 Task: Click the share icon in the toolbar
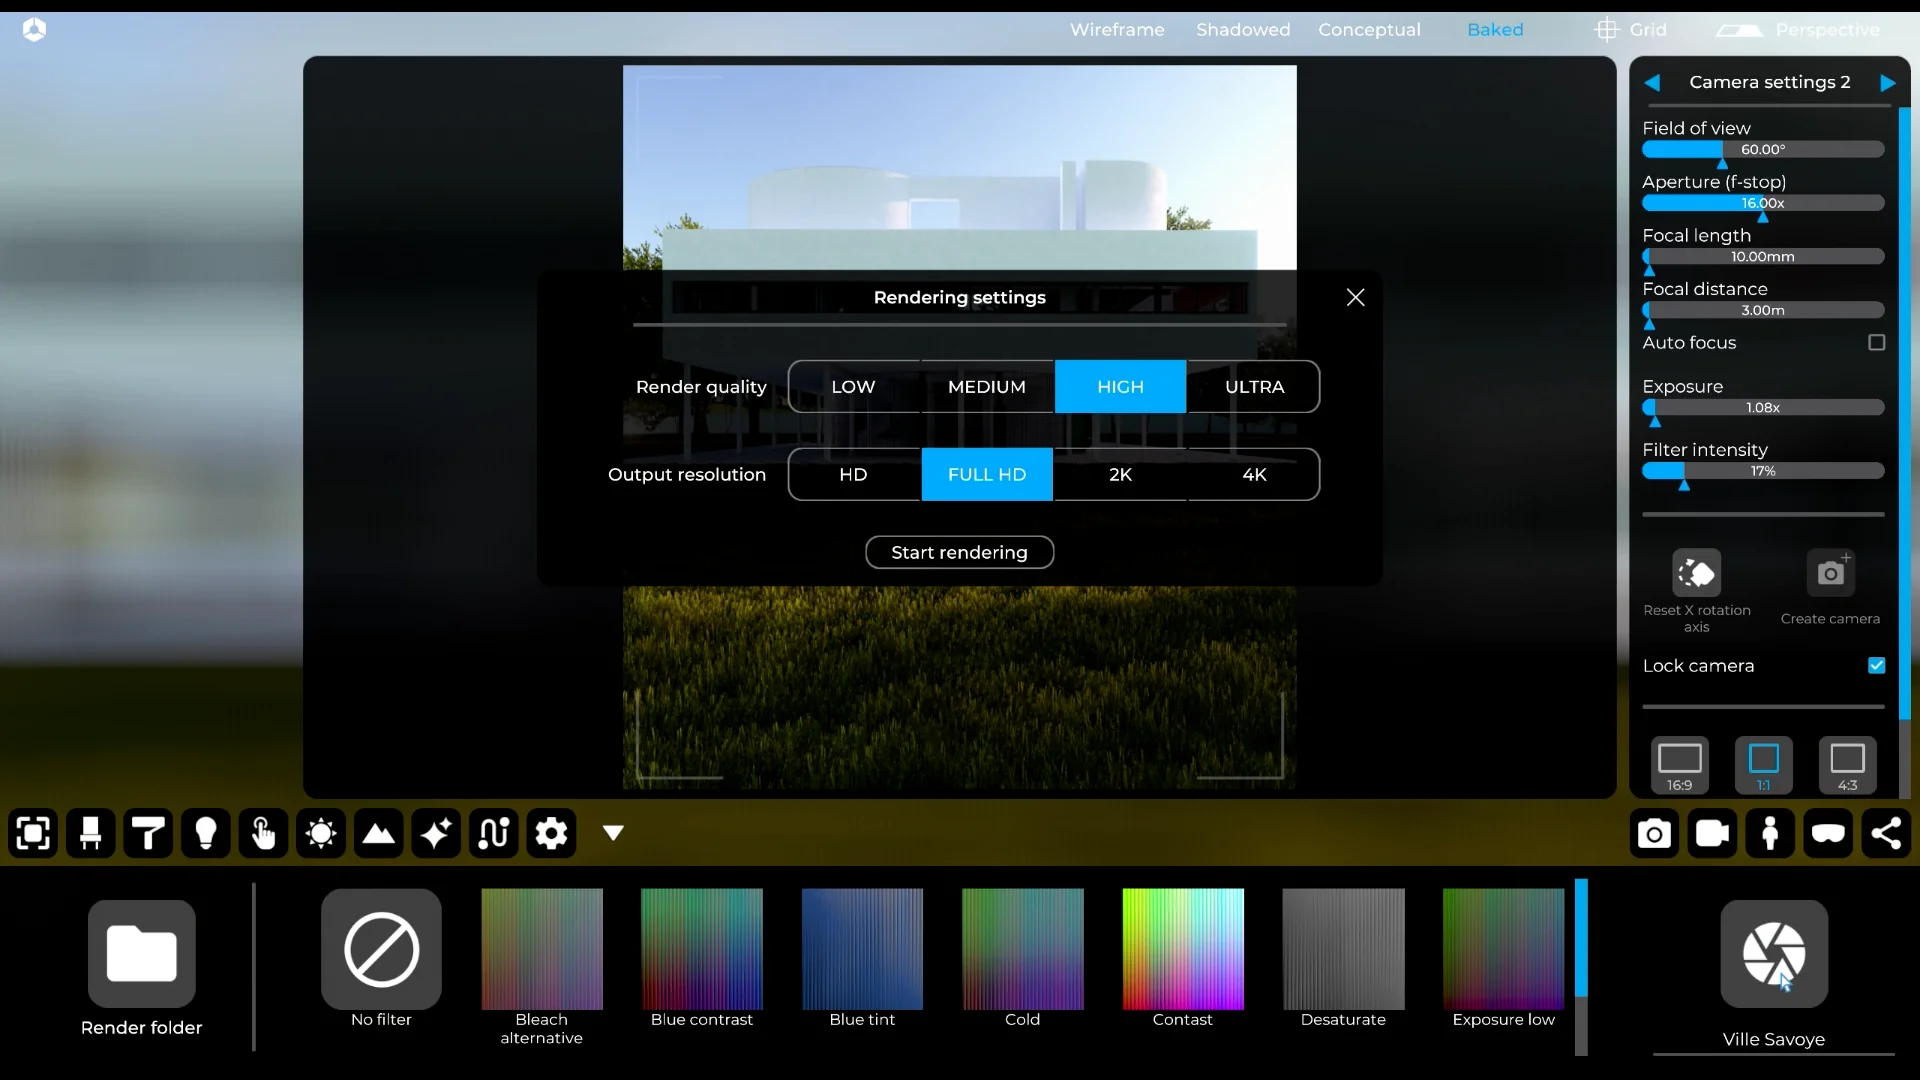[x=1886, y=833]
